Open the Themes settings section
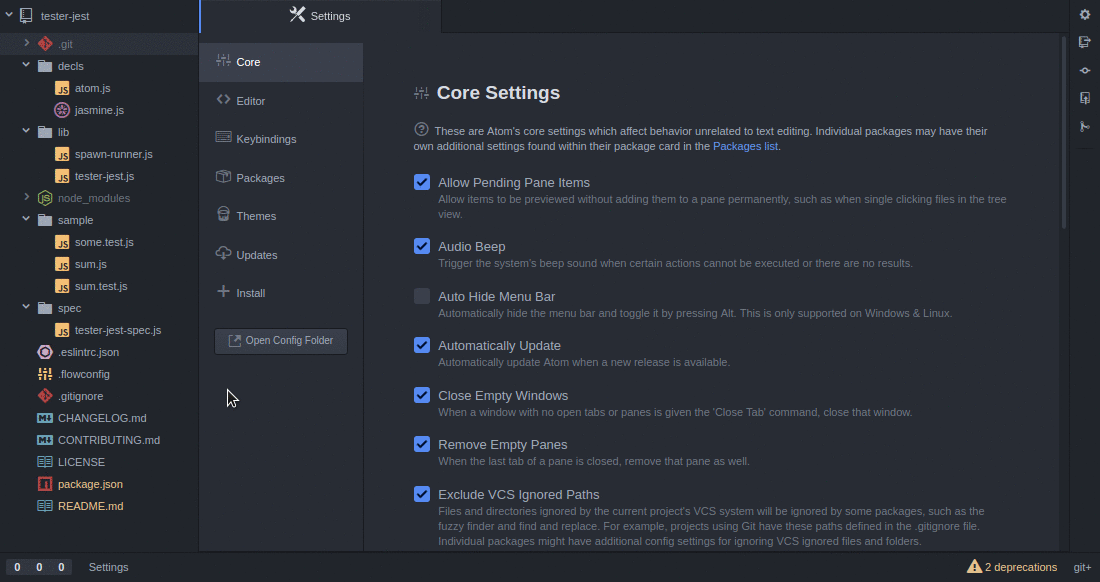Viewport: 1100px width, 582px height. point(281,216)
